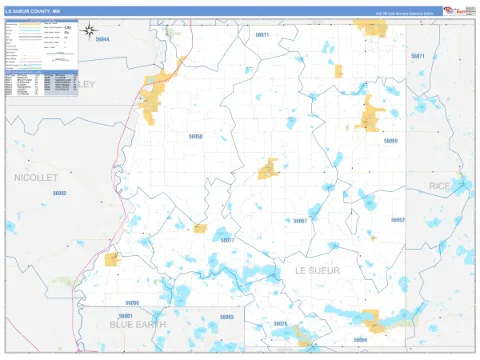Select the 56082 ZIP code label
The image size is (480, 360).
coord(60,193)
